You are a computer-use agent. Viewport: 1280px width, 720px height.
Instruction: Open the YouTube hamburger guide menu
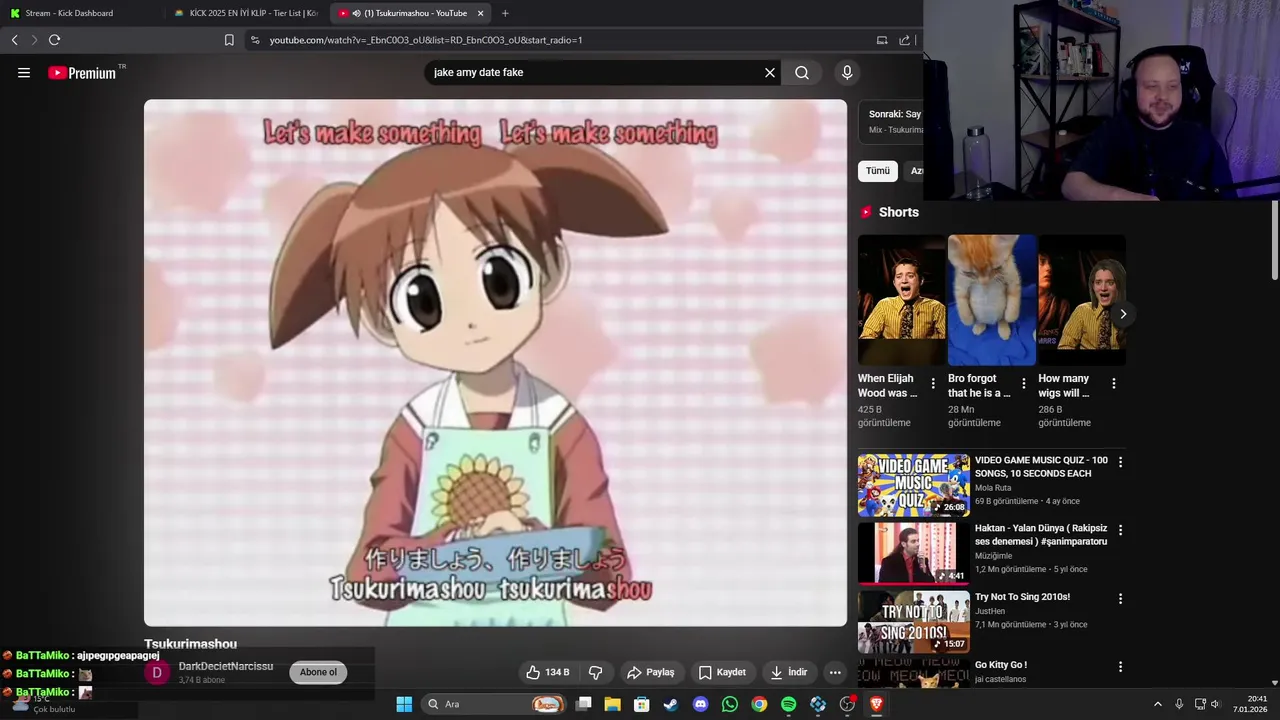click(24, 72)
